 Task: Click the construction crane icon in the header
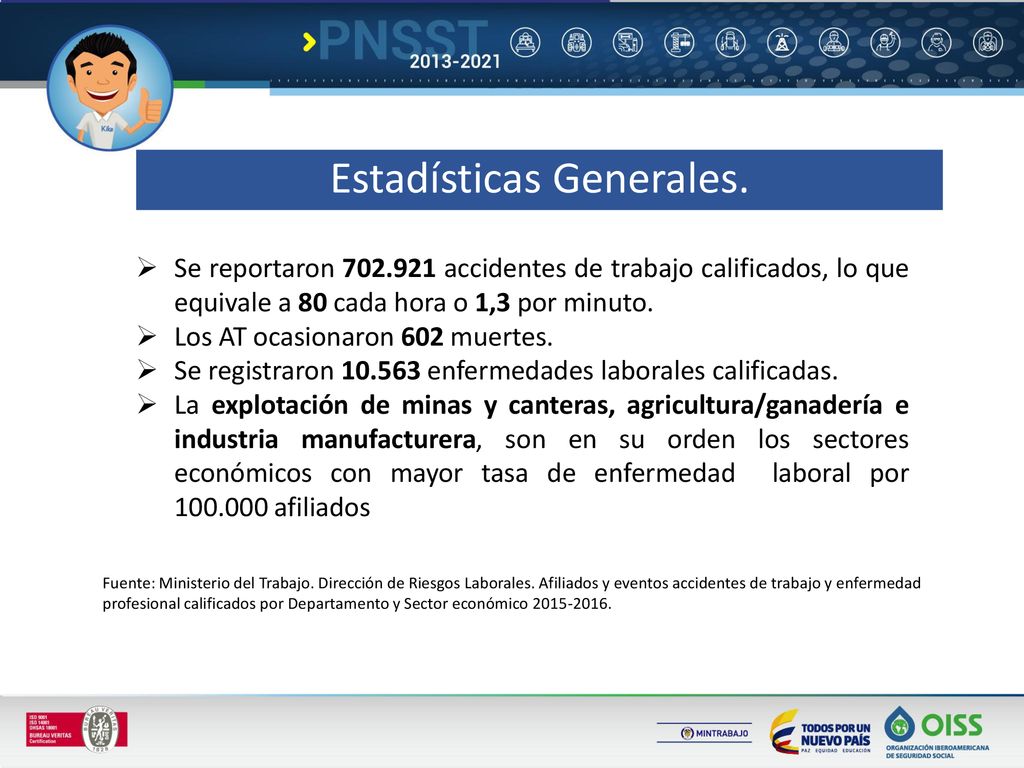pyautogui.click(x=679, y=43)
